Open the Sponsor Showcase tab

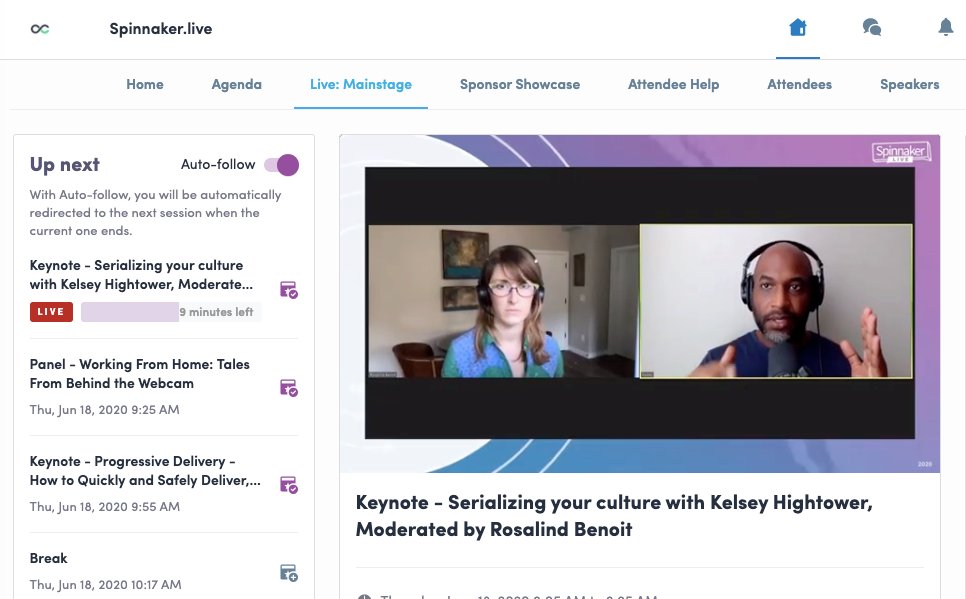[x=519, y=84]
